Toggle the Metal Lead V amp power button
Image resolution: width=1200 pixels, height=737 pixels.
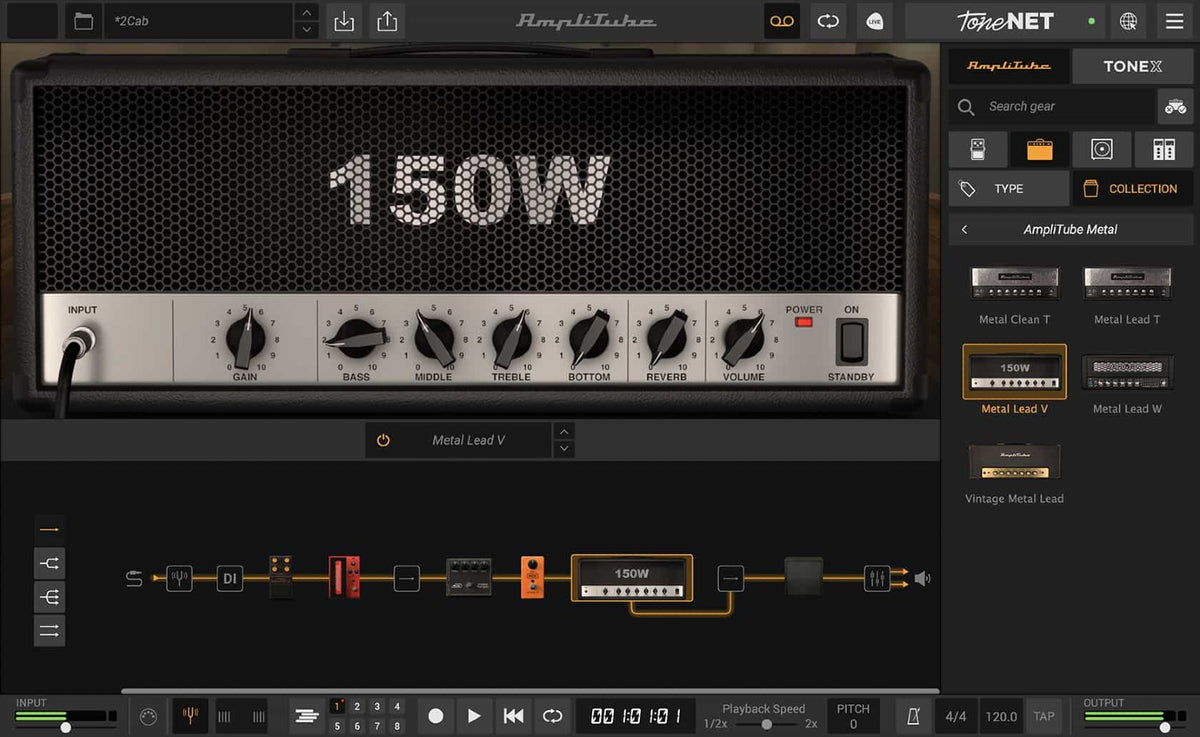[x=383, y=440]
